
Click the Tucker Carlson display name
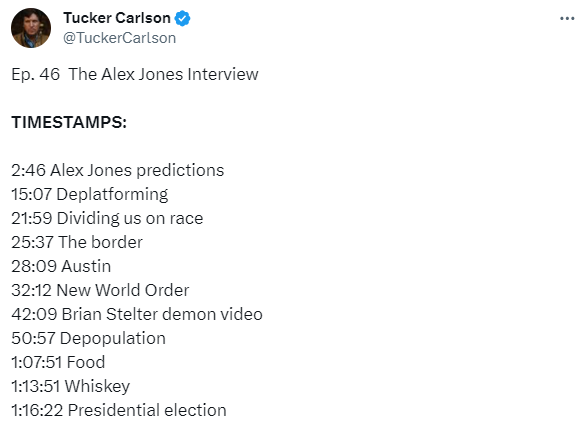[x=117, y=18]
